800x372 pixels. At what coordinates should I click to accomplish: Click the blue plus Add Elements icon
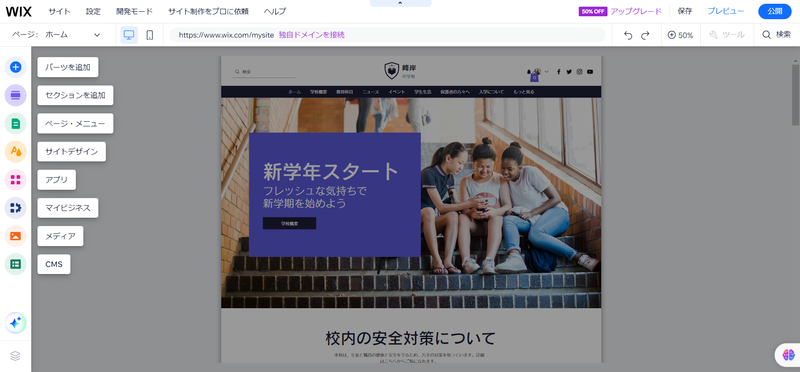click(x=15, y=67)
